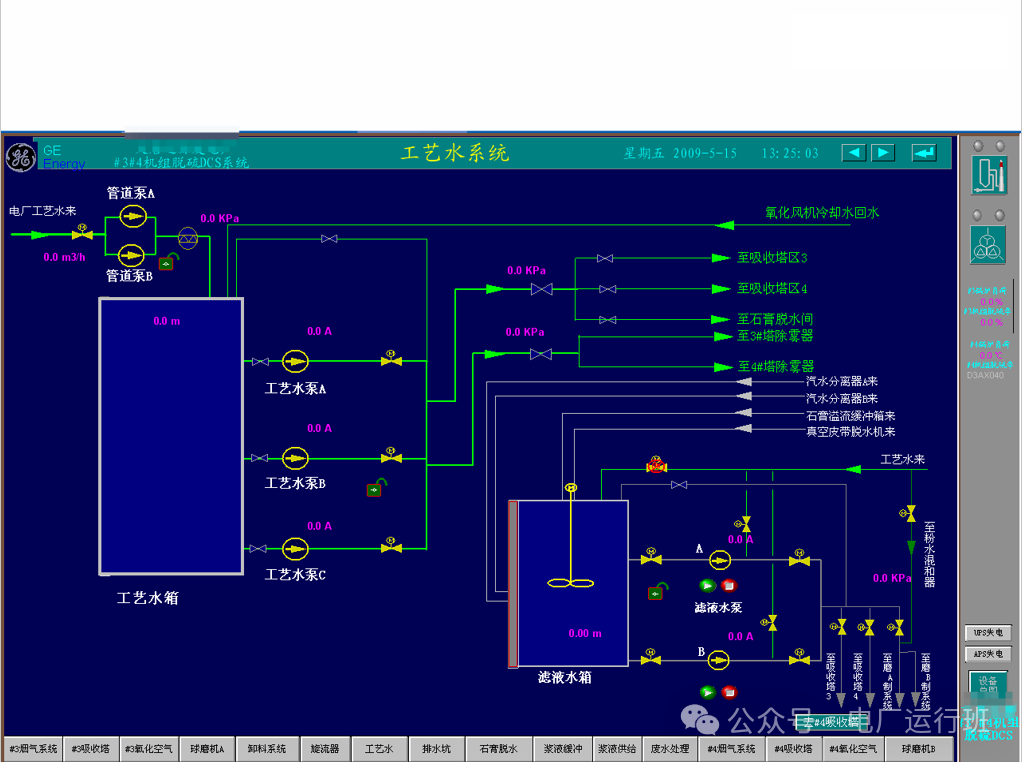The width and height of the screenshot is (1022, 762).
Task: Click the UPS失电 alarm button
Action: [x=988, y=632]
